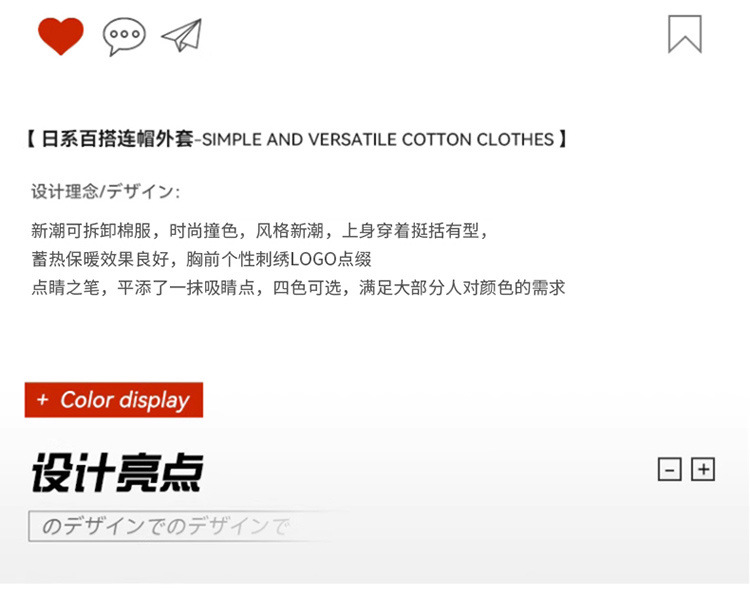Click the minus box icon
750x604 pixels.
670,469
